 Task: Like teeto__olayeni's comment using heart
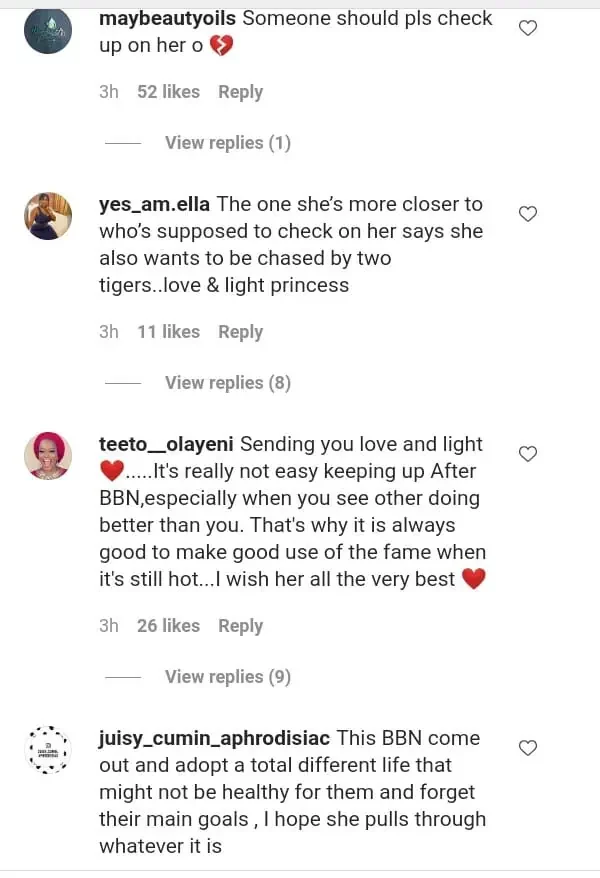pyautogui.click(x=528, y=454)
